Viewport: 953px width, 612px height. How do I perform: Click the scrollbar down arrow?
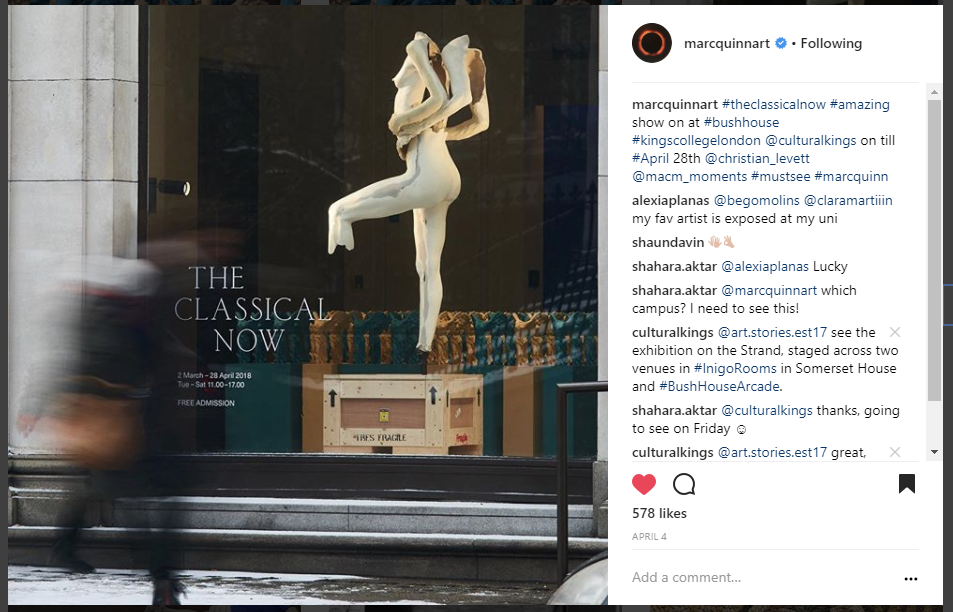[x=934, y=452]
